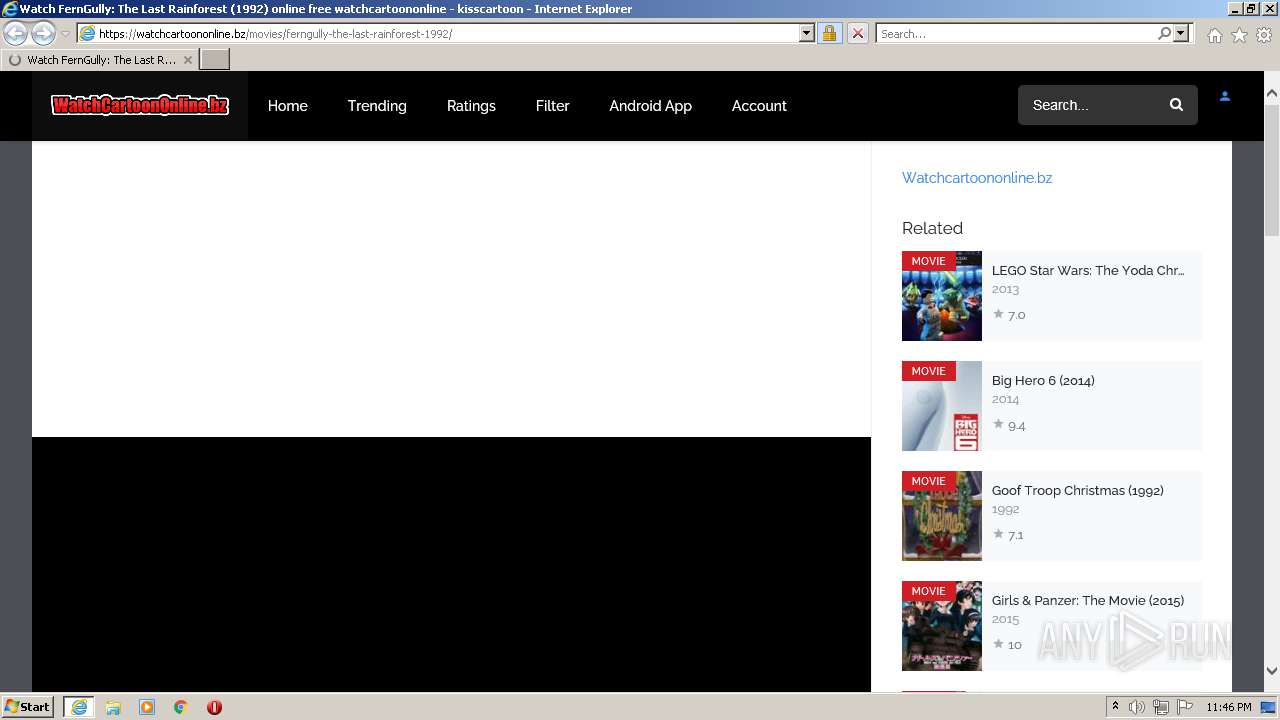Open IE Tools gear icon

click(1264, 35)
